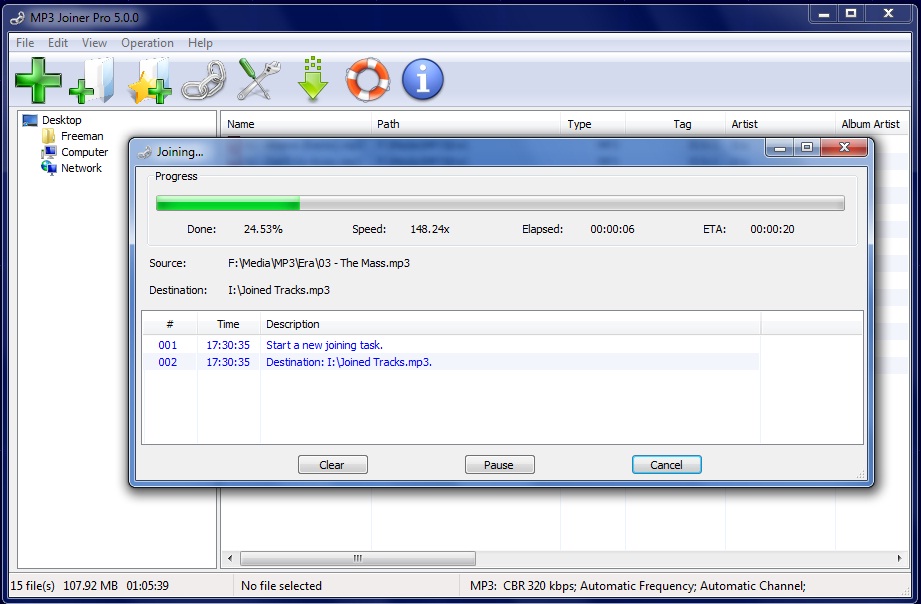The image size is (921, 604).
Task: Open the File menu
Action: click(x=25, y=43)
